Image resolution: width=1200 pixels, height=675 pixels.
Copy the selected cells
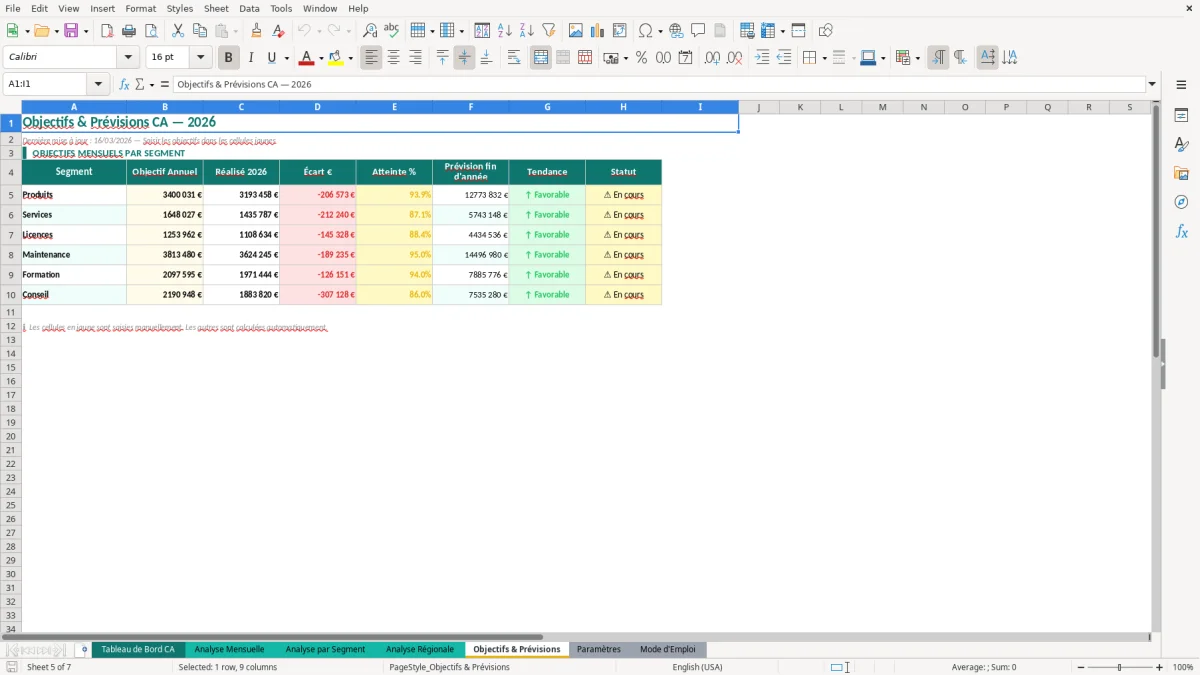click(x=200, y=31)
